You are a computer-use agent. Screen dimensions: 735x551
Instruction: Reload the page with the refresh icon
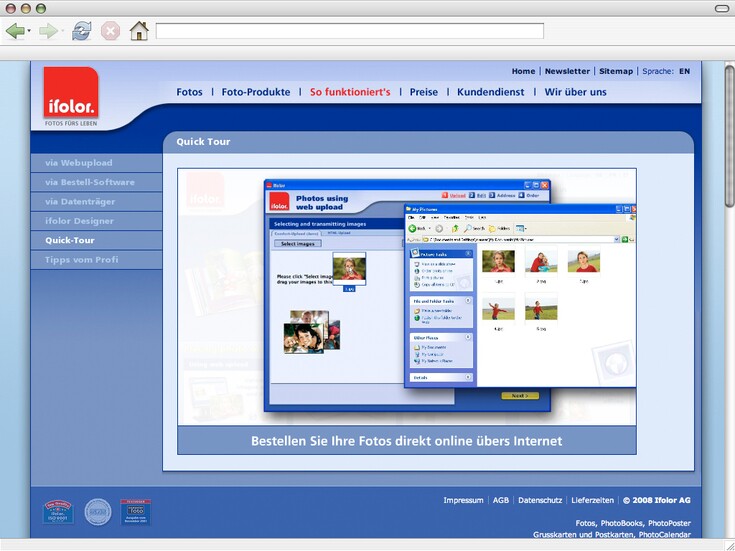click(x=81, y=31)
